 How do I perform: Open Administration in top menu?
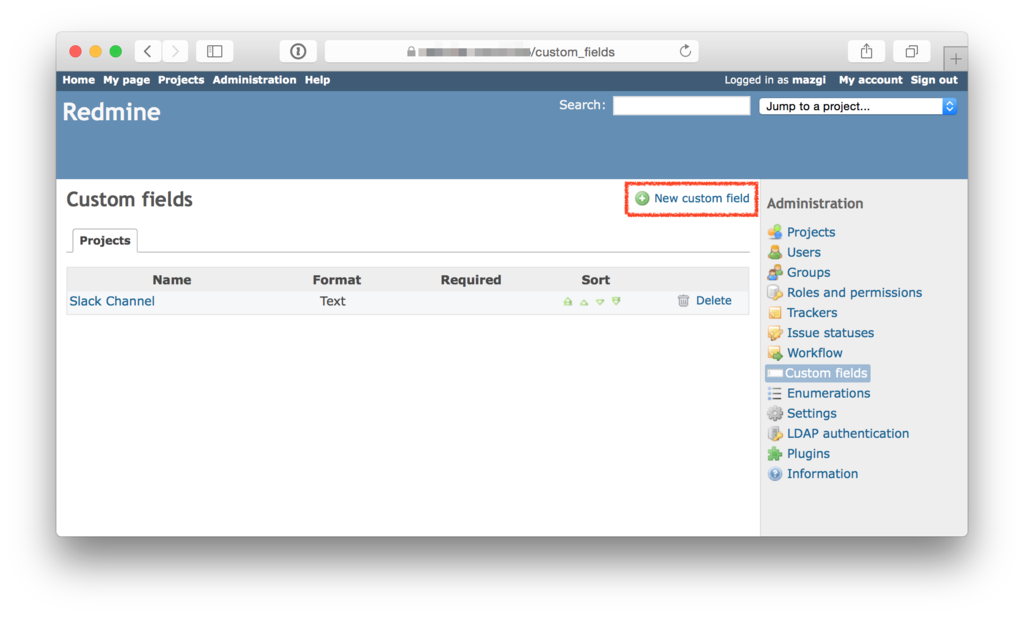(x=254, y=80)
